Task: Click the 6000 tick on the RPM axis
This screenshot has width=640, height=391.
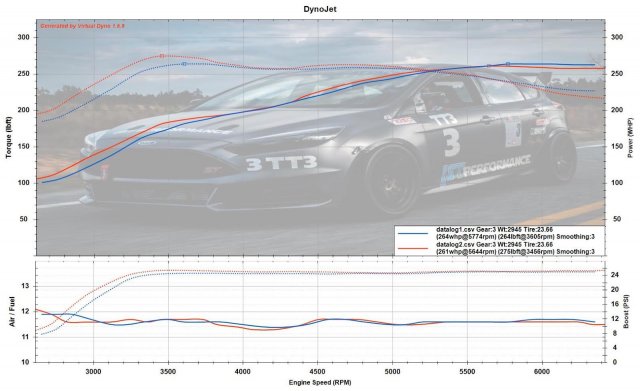Action: coord(542,371)
